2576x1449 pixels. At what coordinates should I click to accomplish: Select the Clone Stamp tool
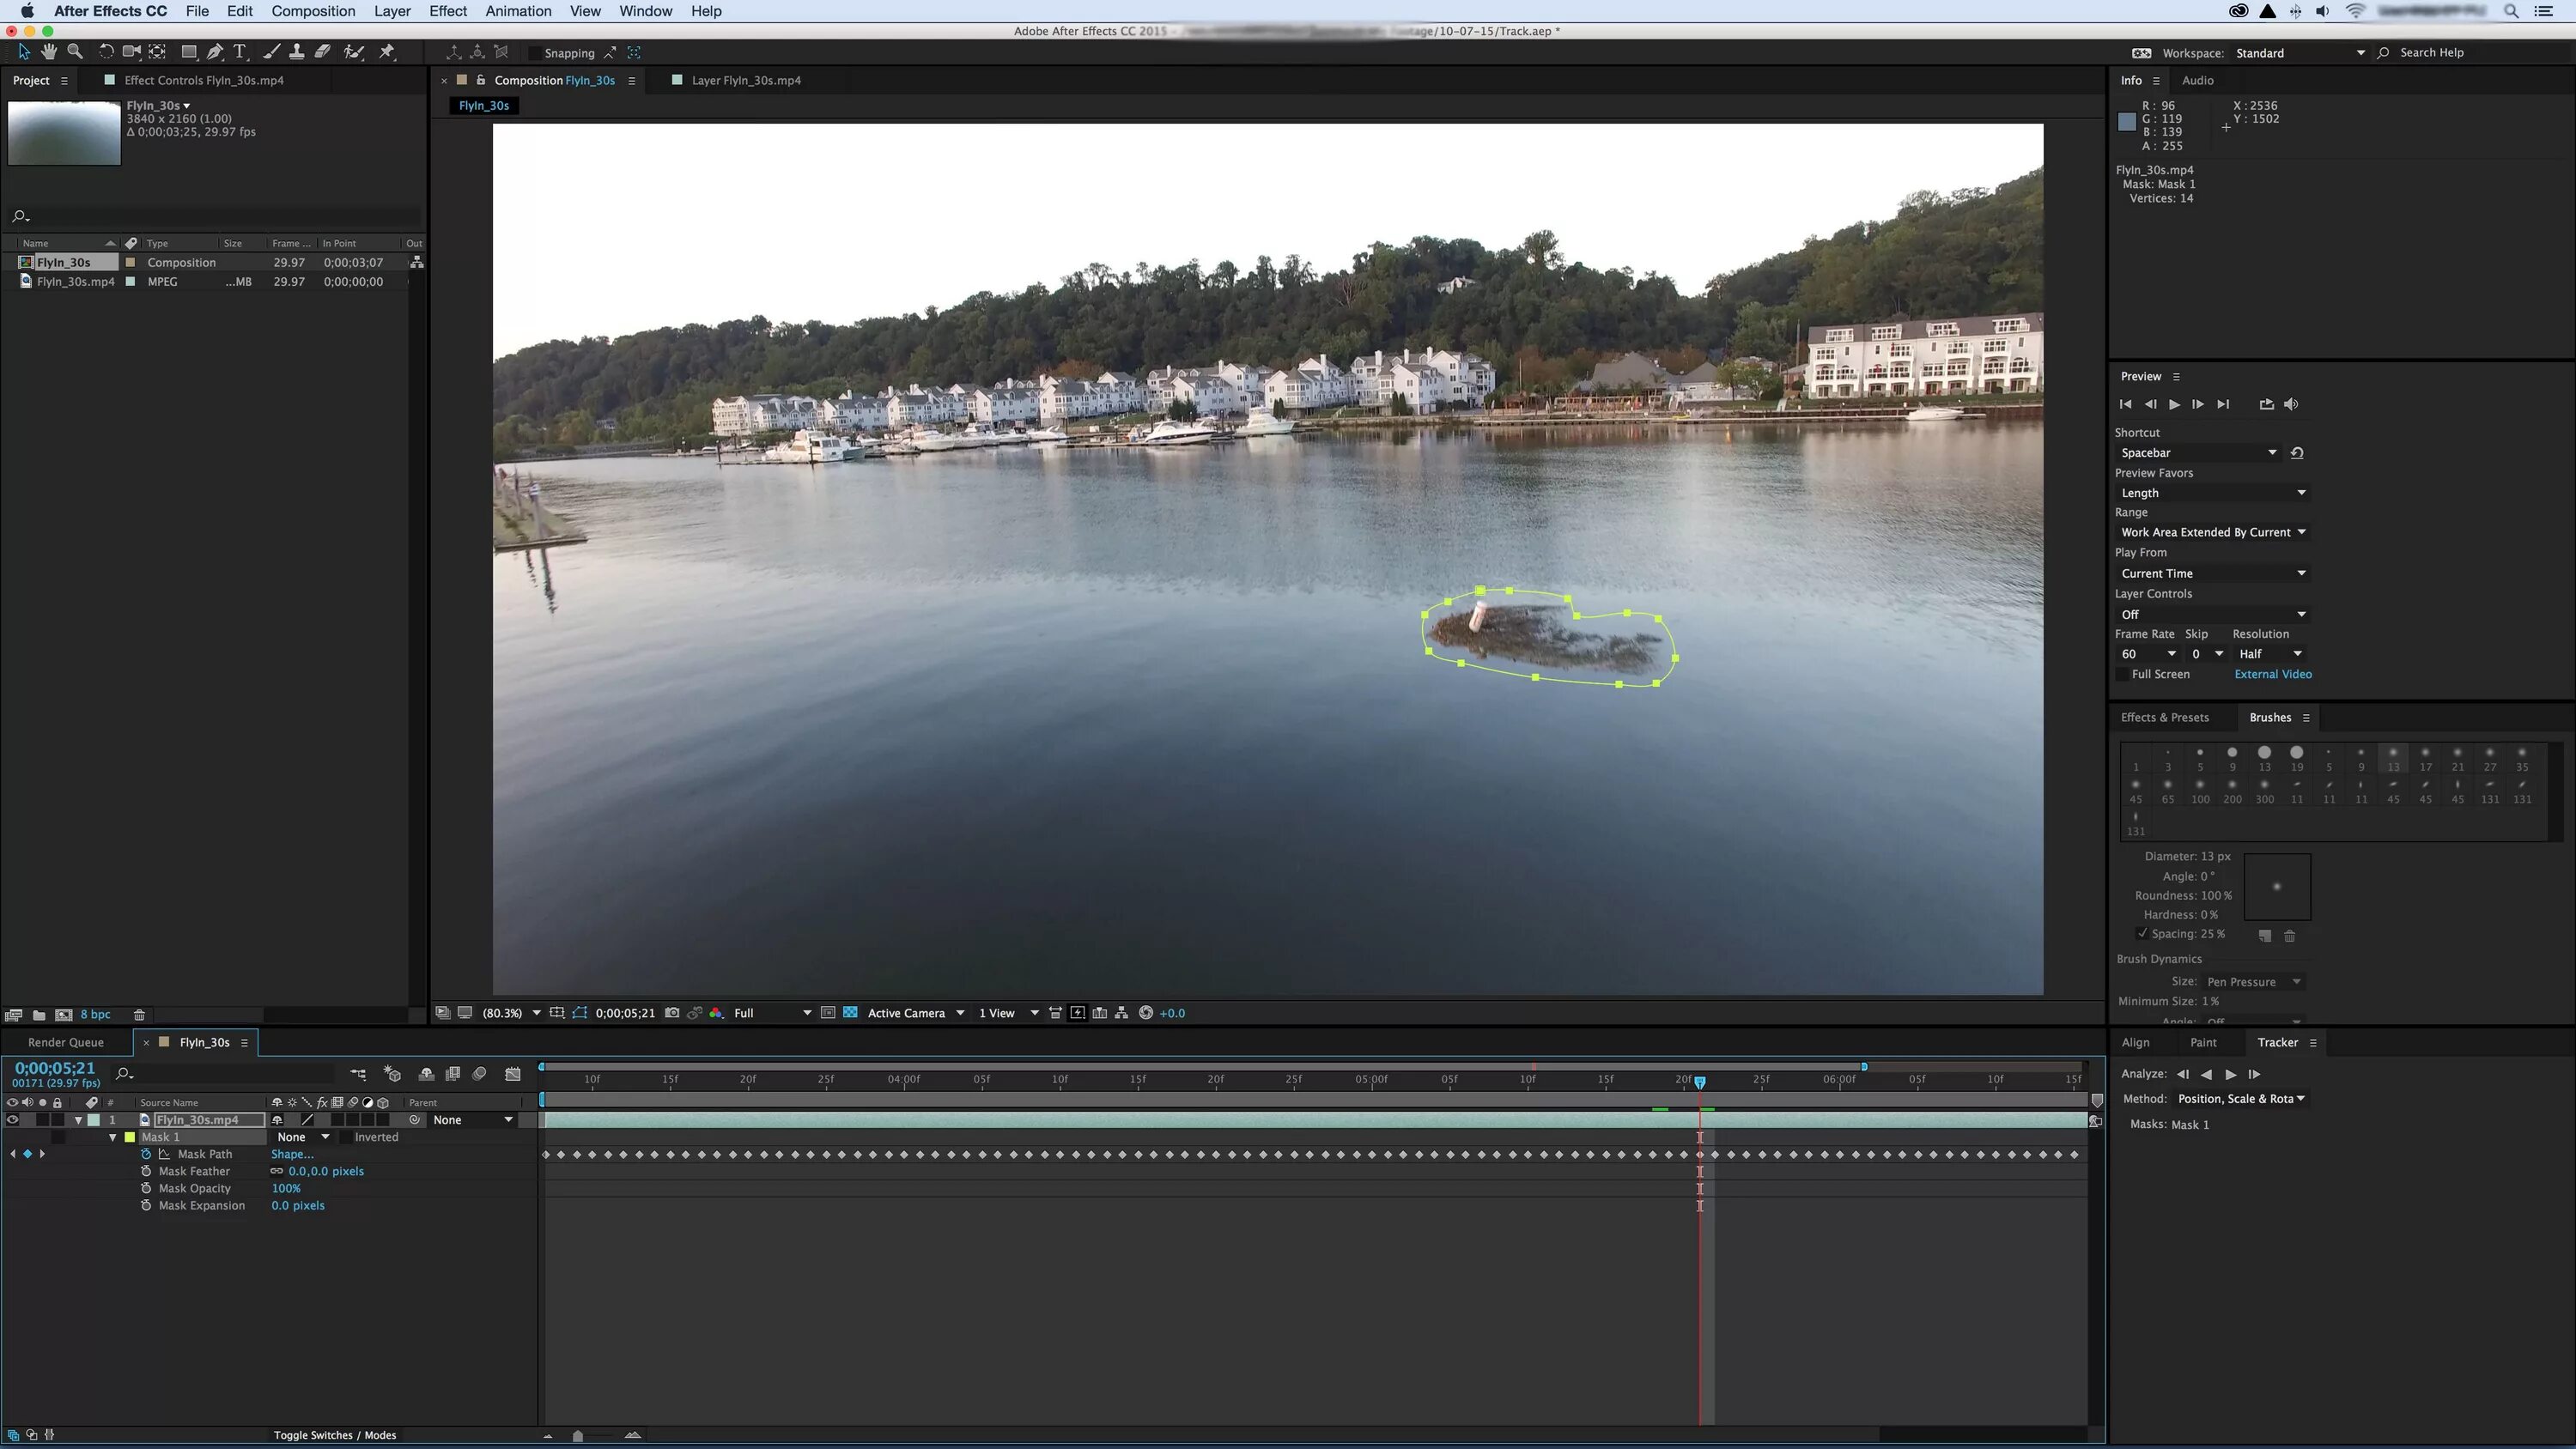click(x=297, y=52)
